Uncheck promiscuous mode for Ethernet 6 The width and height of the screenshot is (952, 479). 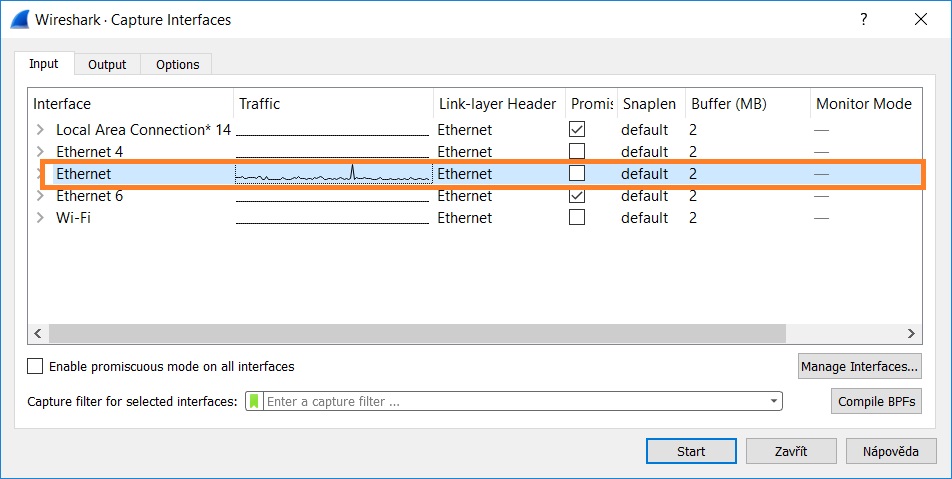pos(577,196)
